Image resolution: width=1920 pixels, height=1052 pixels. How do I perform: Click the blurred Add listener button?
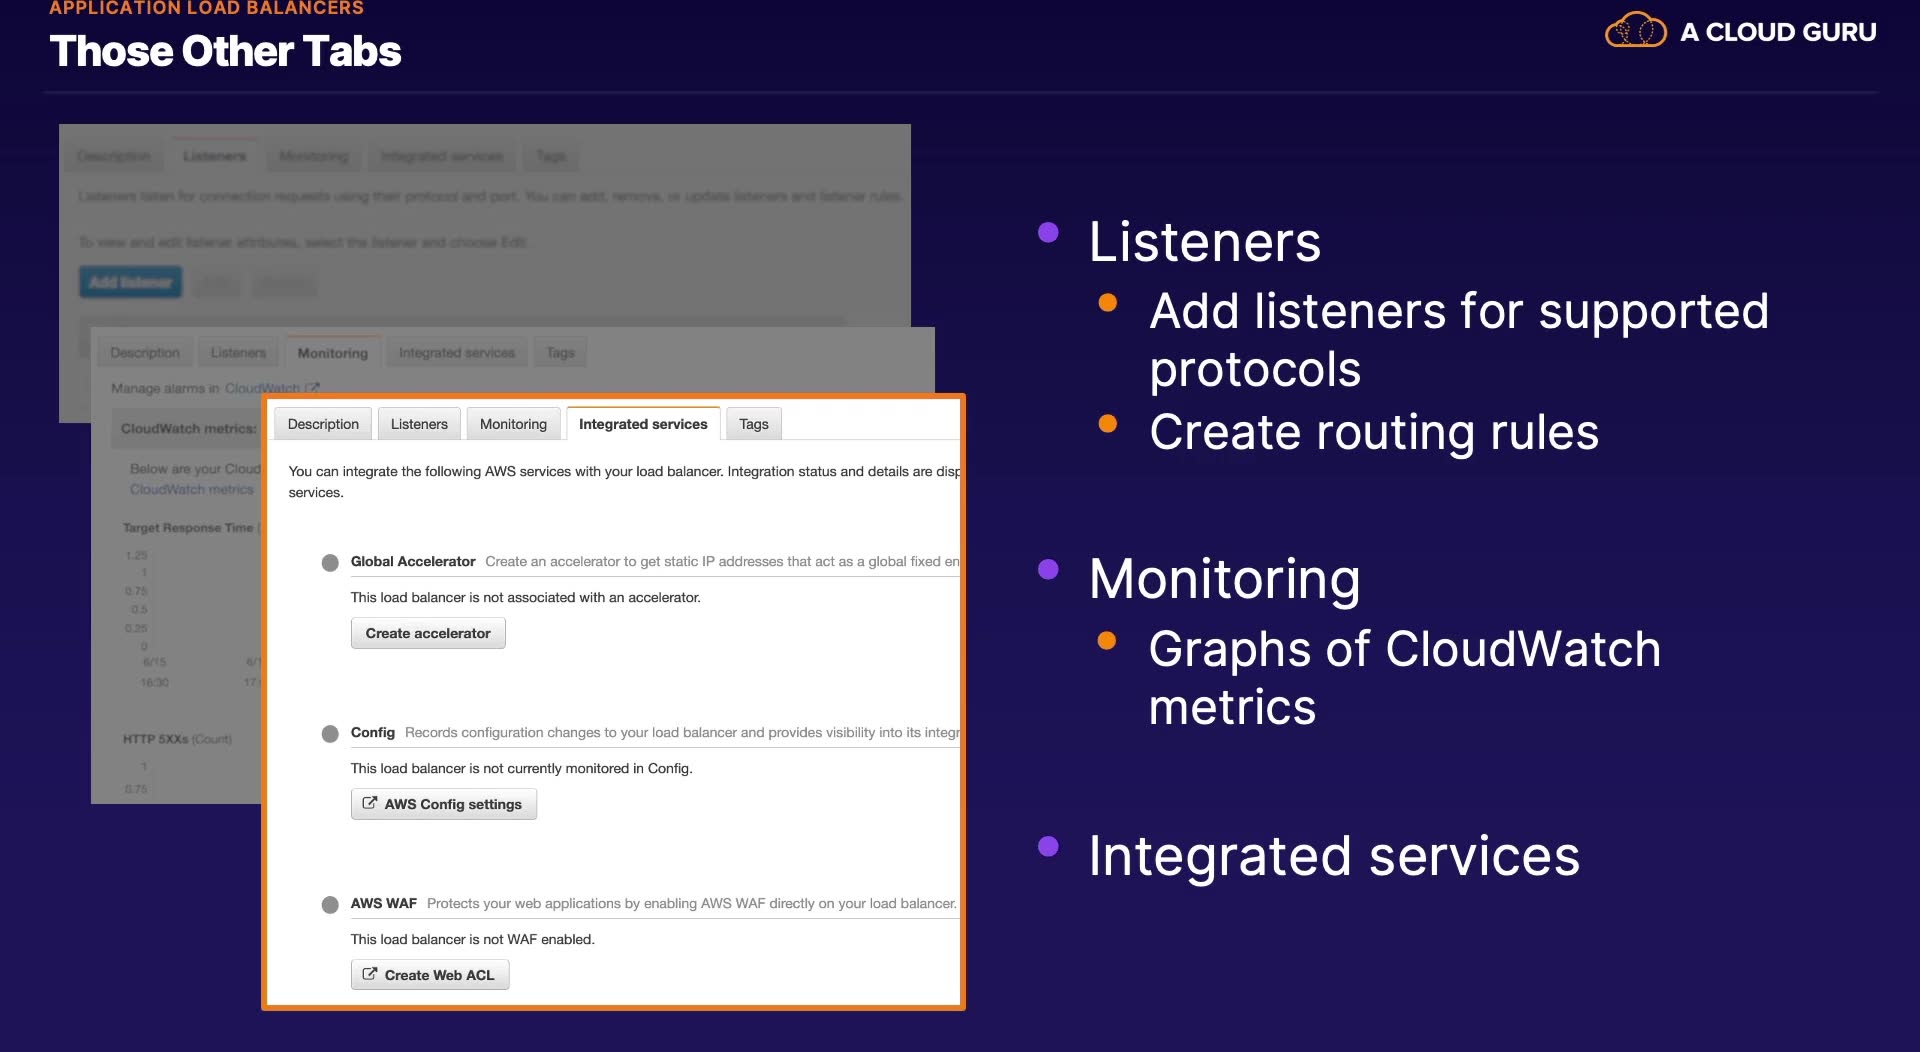pyautogui.click(x=131, y=282)
